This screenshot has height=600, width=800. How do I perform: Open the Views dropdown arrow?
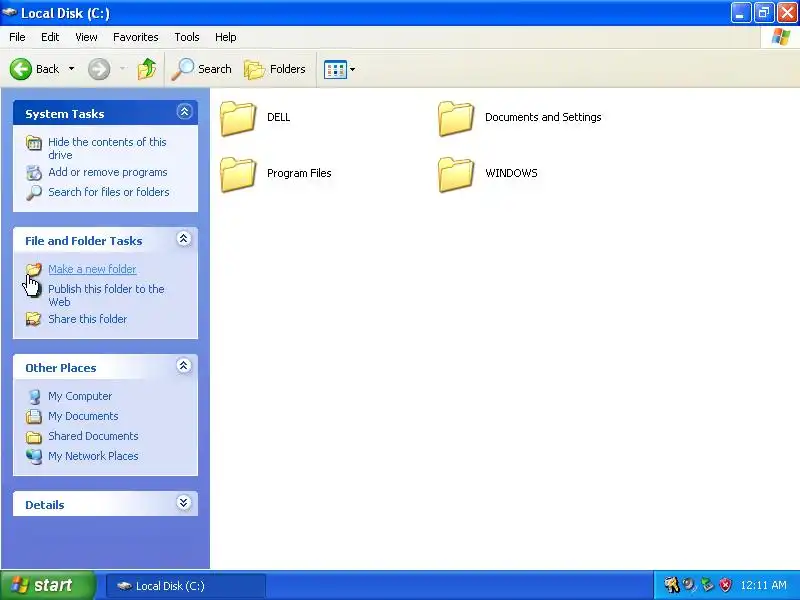[x=353, y=69]
